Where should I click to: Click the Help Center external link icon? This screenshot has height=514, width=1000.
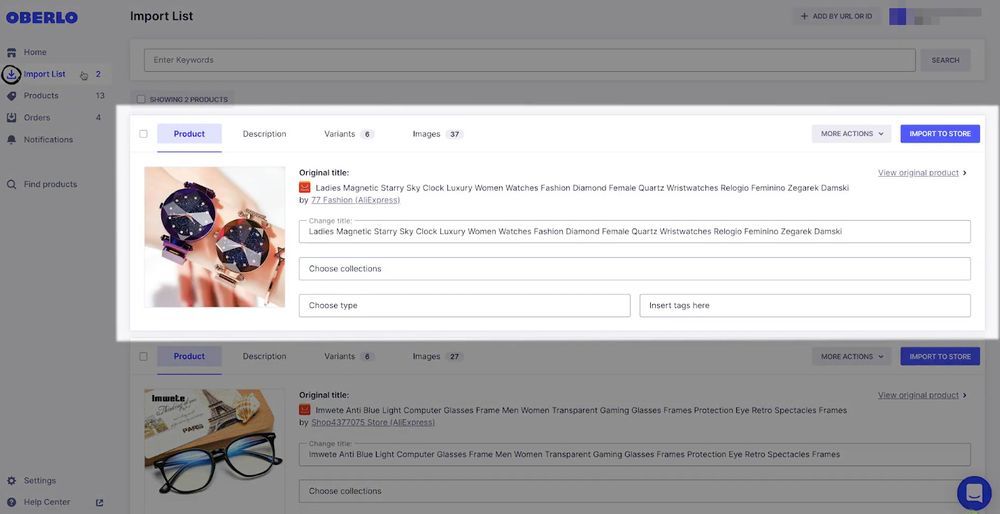(99, 503)
